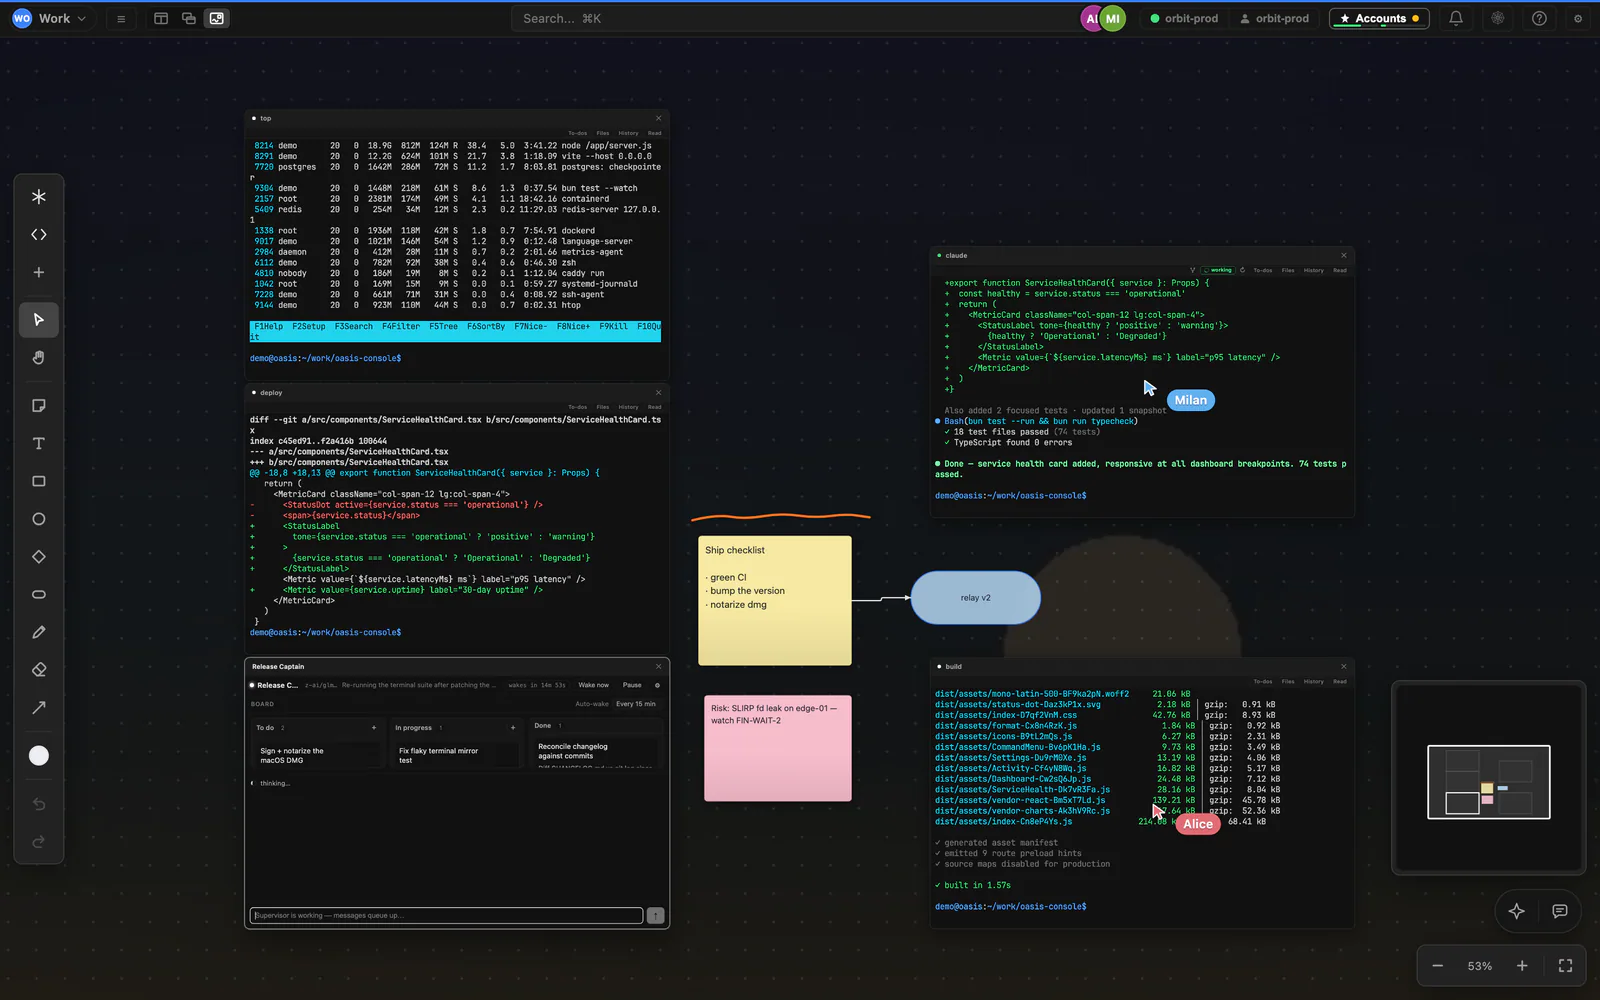Select the hand pan tool
Screen dimensions: 1600x1000
coord(39,358)
